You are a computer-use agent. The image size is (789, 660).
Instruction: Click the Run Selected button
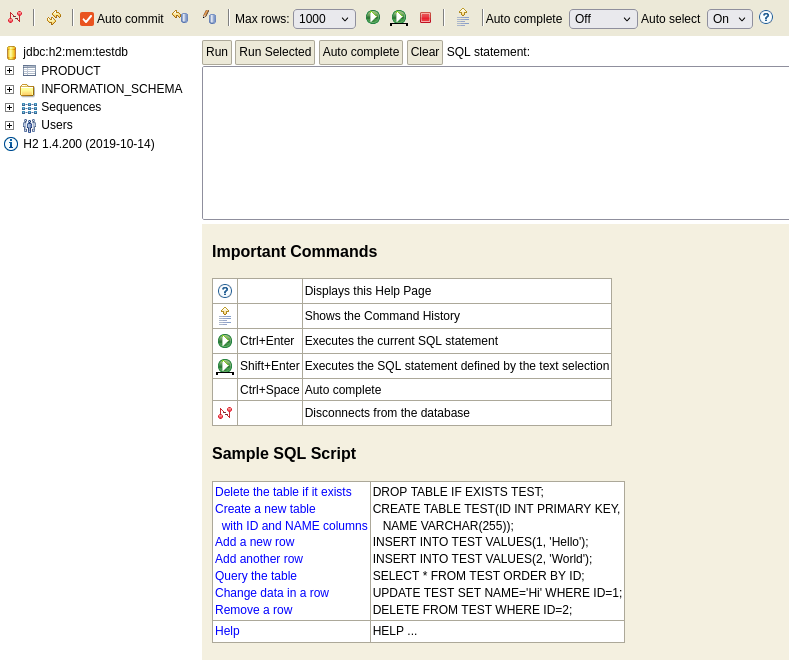tap(275, 52)
